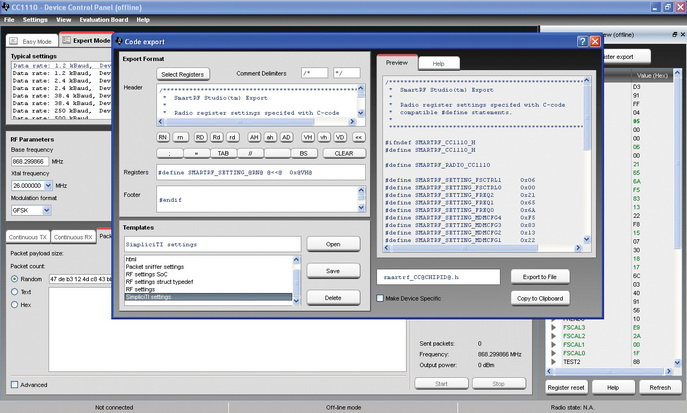Image resolution: width=687 pixels, height=413 pixels.
Task: Click the BS backspace button
Action: click(304, 153)
